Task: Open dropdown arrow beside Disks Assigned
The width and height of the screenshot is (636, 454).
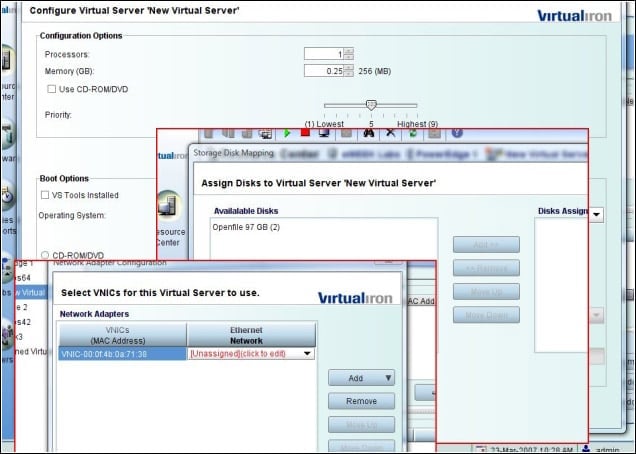Action: 597,215
